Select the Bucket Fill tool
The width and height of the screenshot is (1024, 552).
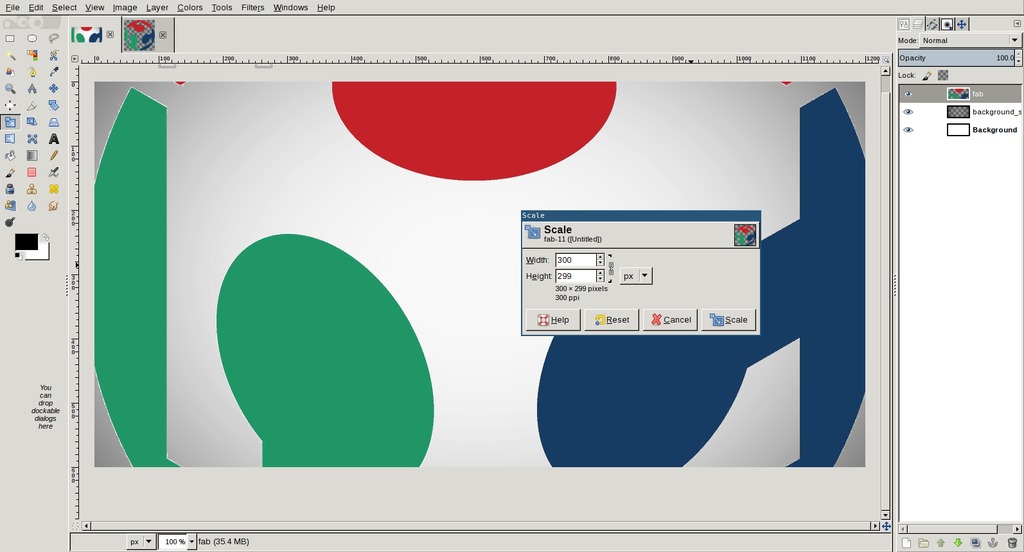pos(10,155)
